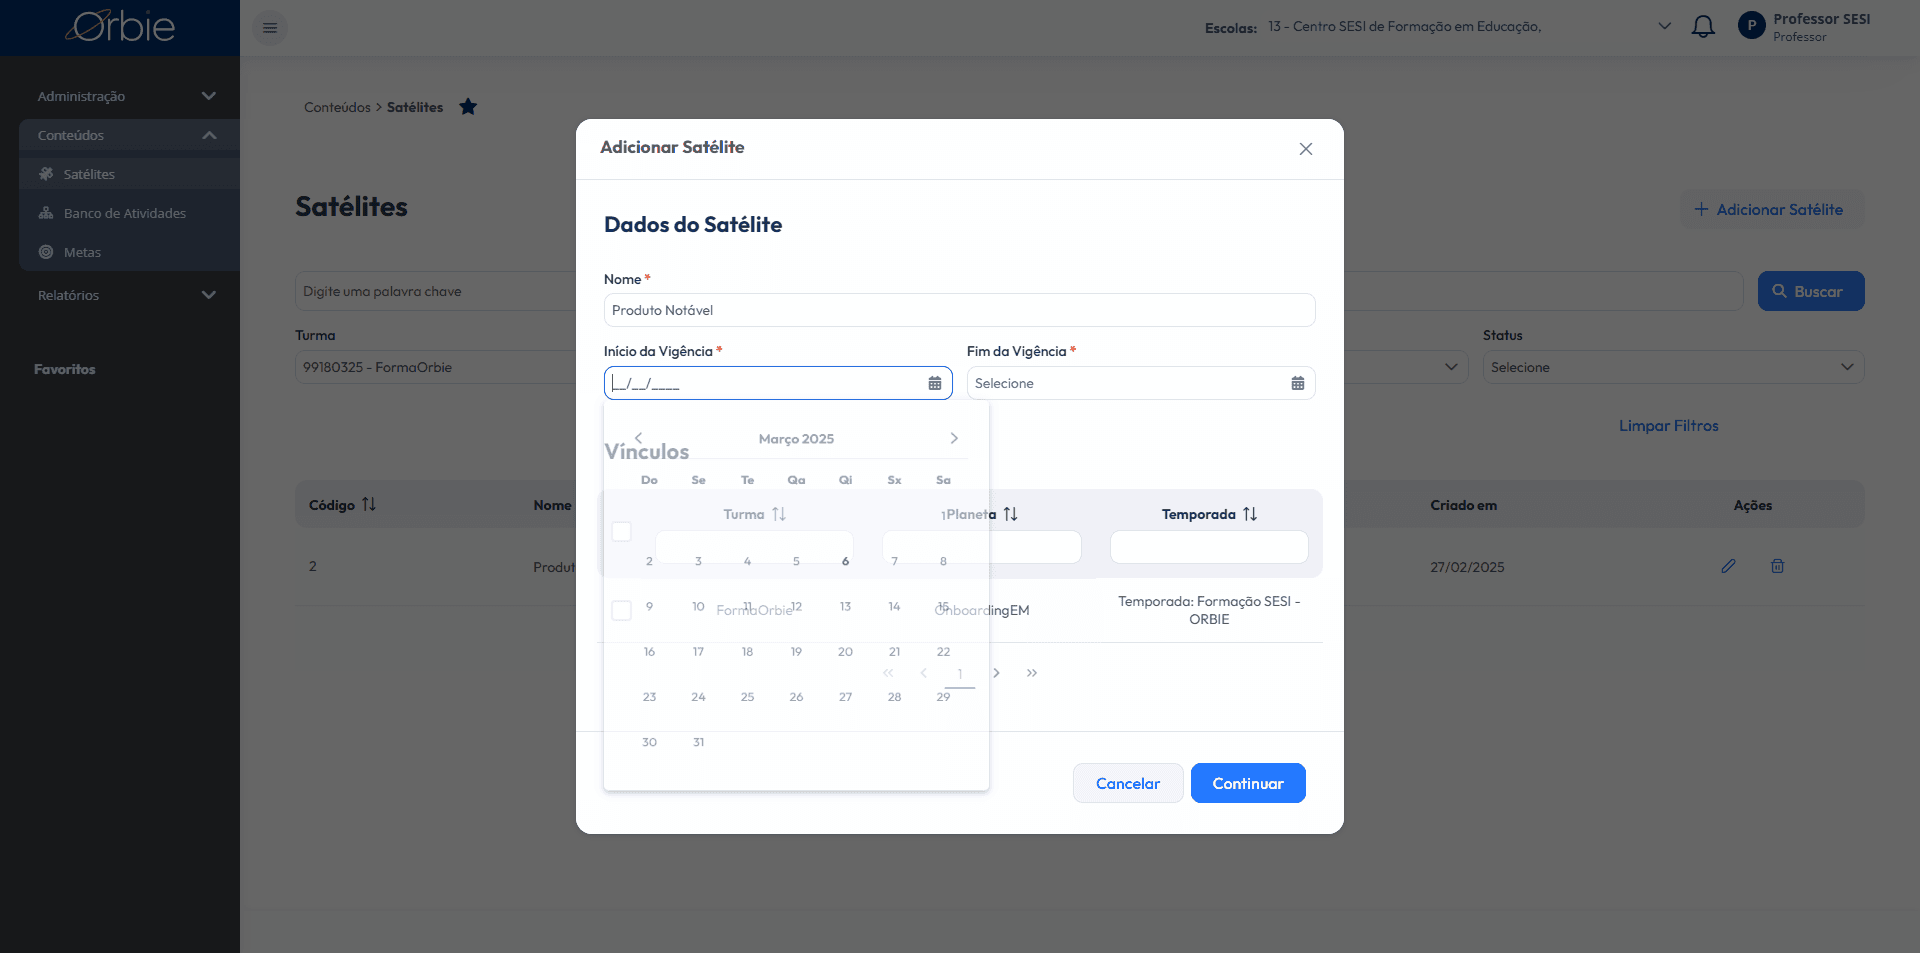Screen dimensions: 1920x953
Task: Select day 30 in the date picker
Action: pyautogui.click(x=649, y=742)
